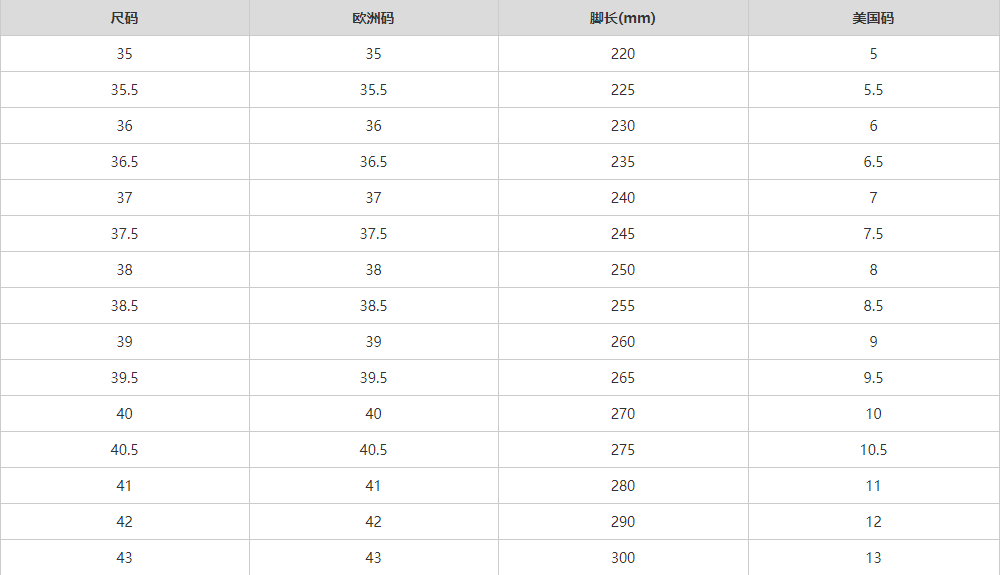The height and width of the screenshot is (575, 1001).
Task: Select the 270 foot length cell
Action: click(622, 414)
